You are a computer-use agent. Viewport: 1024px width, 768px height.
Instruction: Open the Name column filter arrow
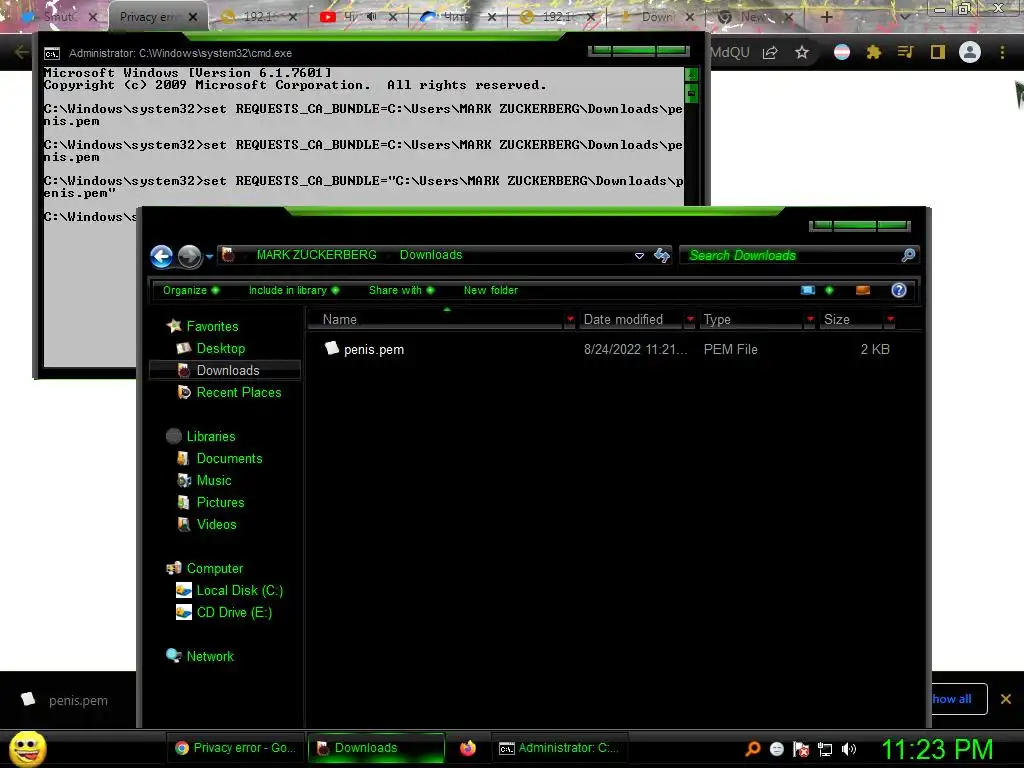pos(570,319)
